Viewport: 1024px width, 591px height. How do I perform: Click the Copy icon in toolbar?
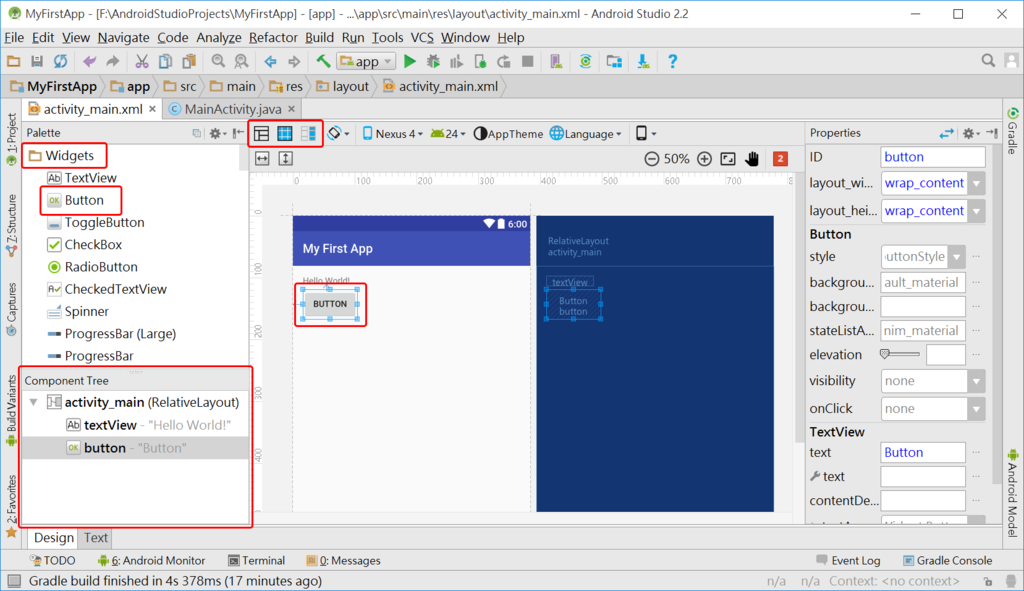(165, 61)
